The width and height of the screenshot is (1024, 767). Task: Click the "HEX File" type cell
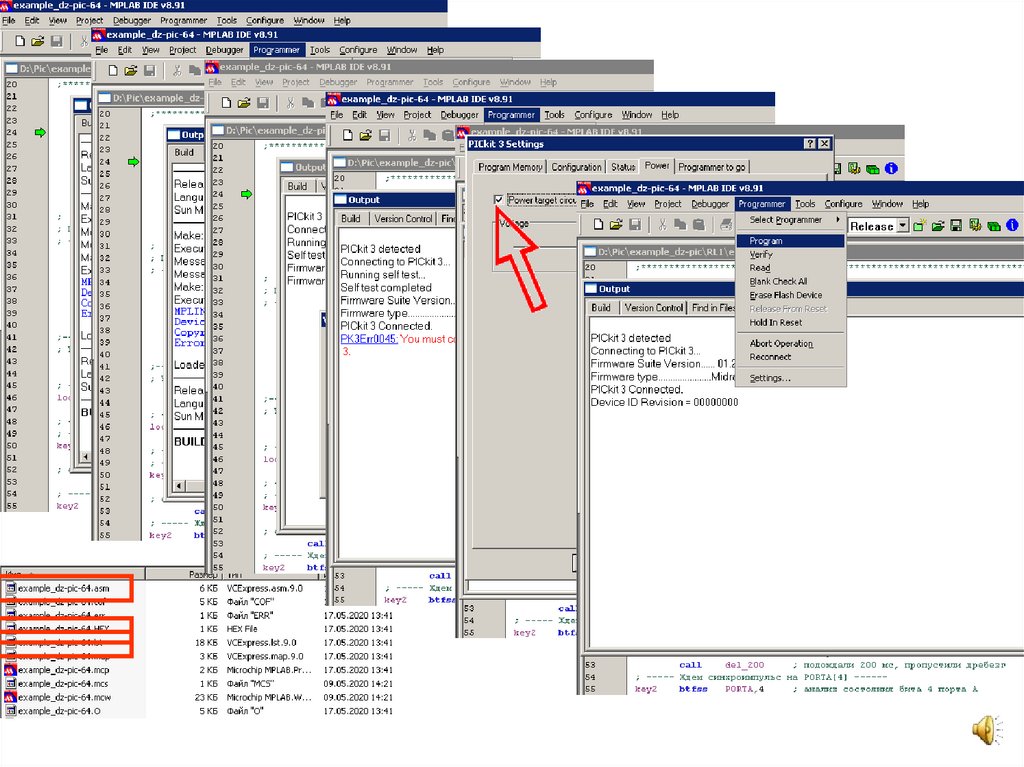242,629
